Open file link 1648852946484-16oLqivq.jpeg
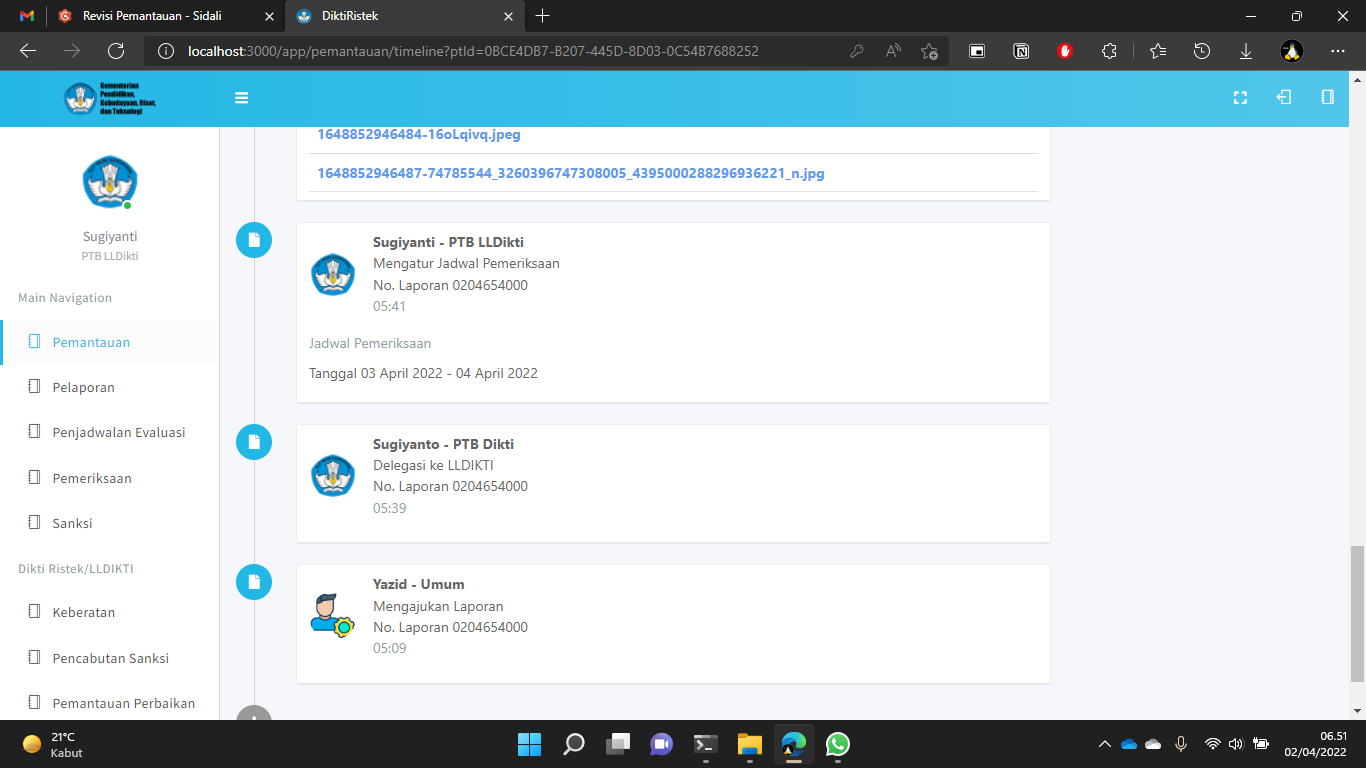Screen dimensions: 1366x768 [x=419, y=134]
